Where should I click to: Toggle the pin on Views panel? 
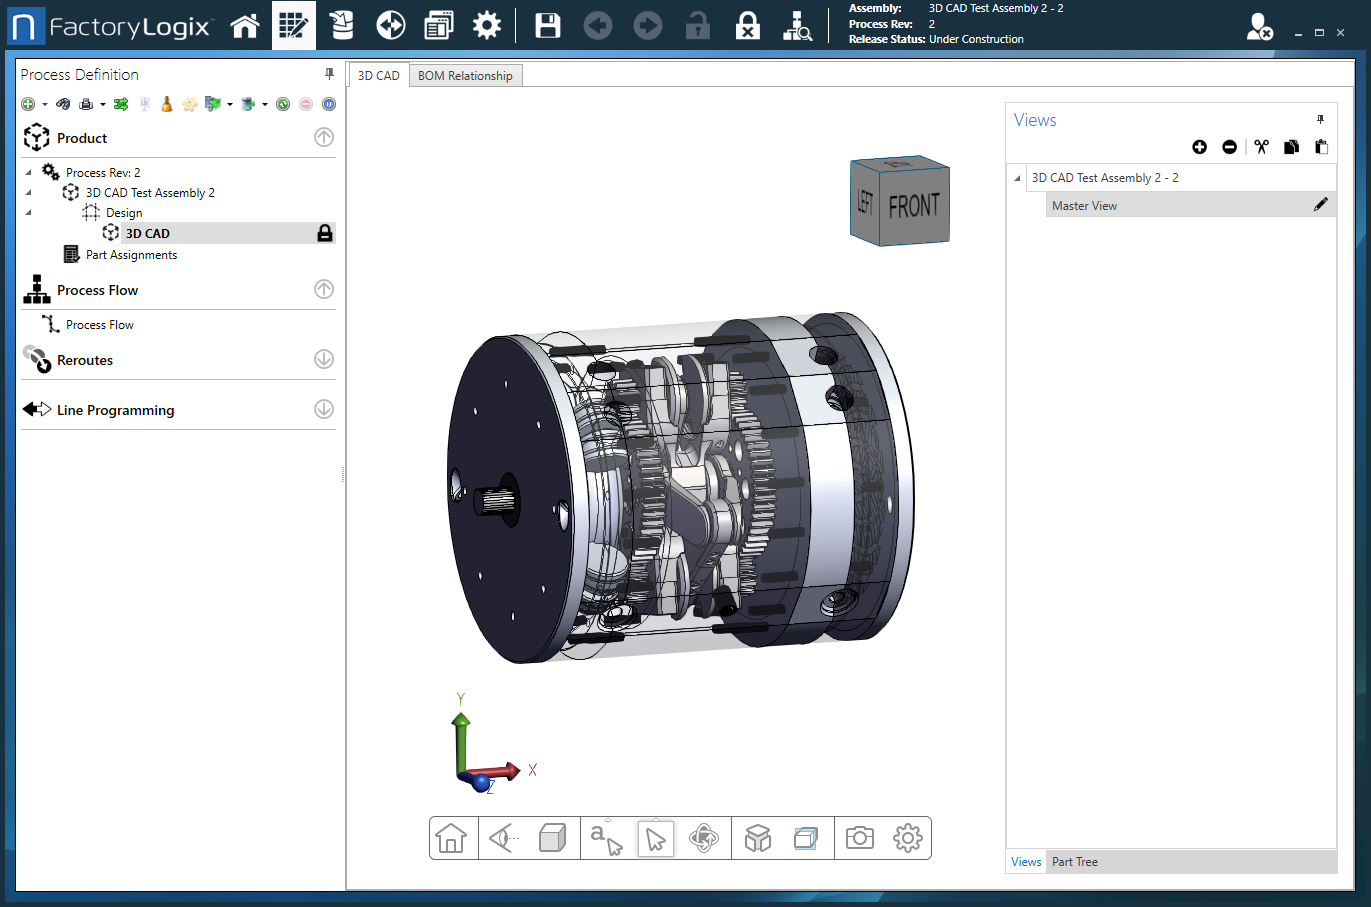click(1320, 119)
